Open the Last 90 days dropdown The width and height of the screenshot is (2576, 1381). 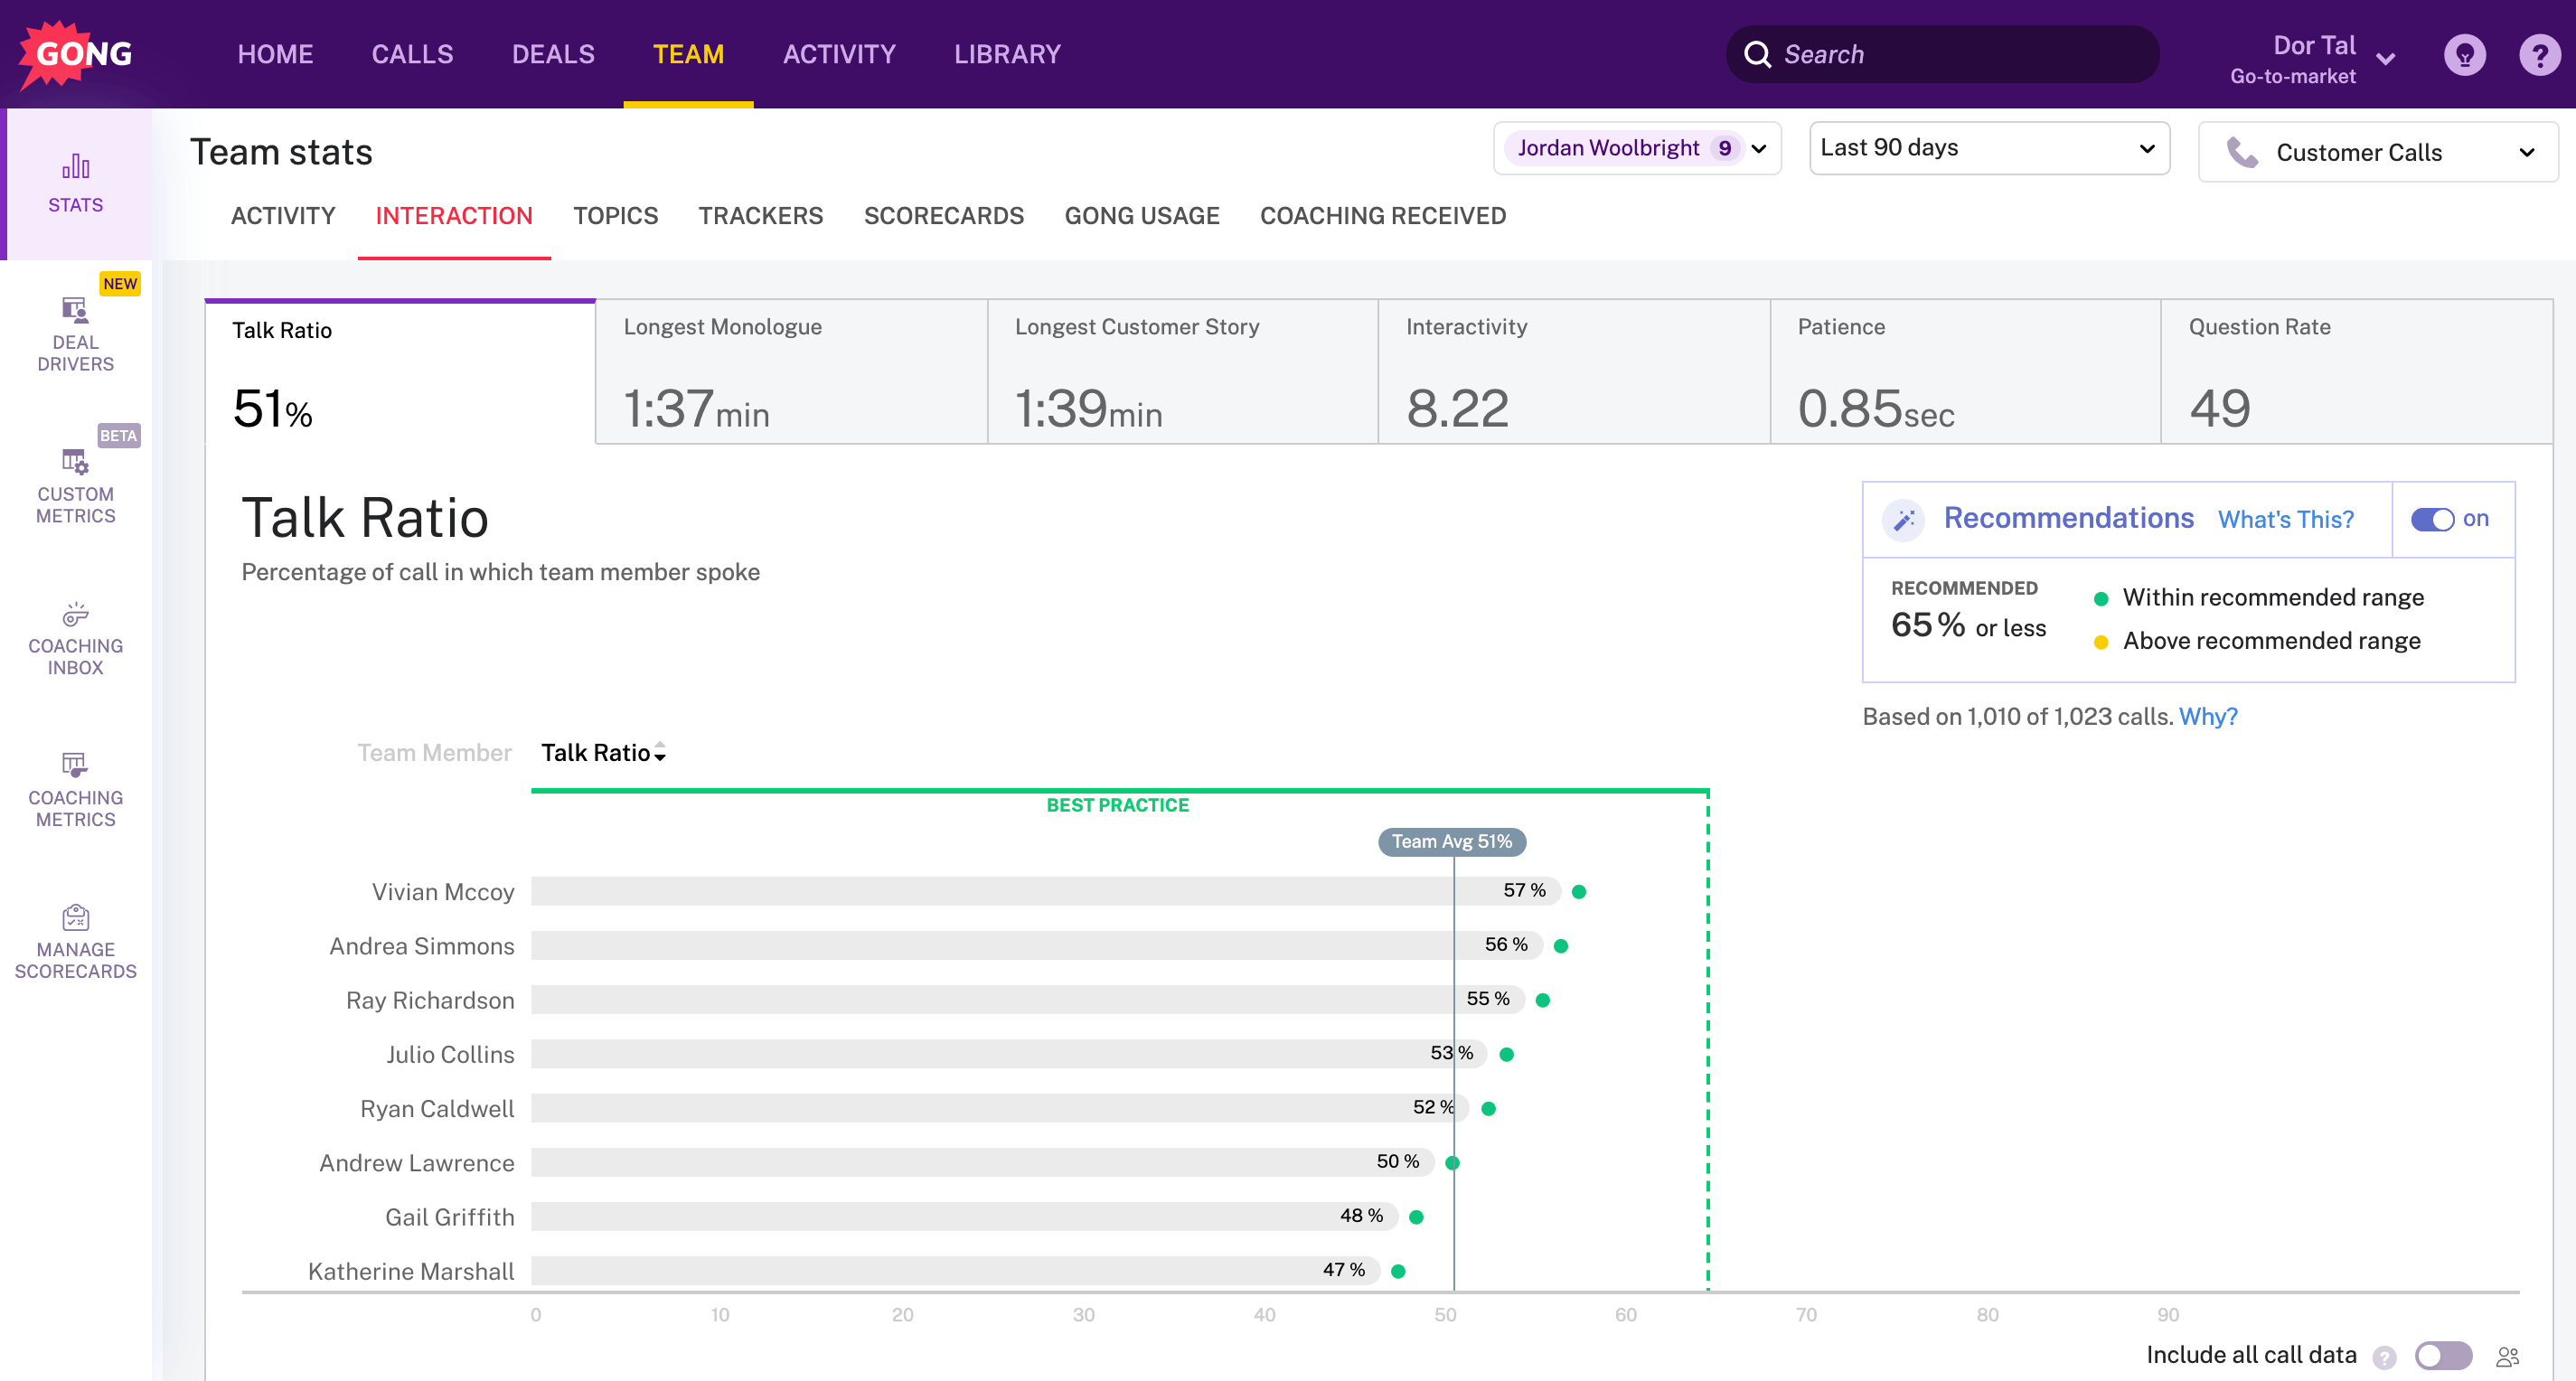(x=1988, y=148)
